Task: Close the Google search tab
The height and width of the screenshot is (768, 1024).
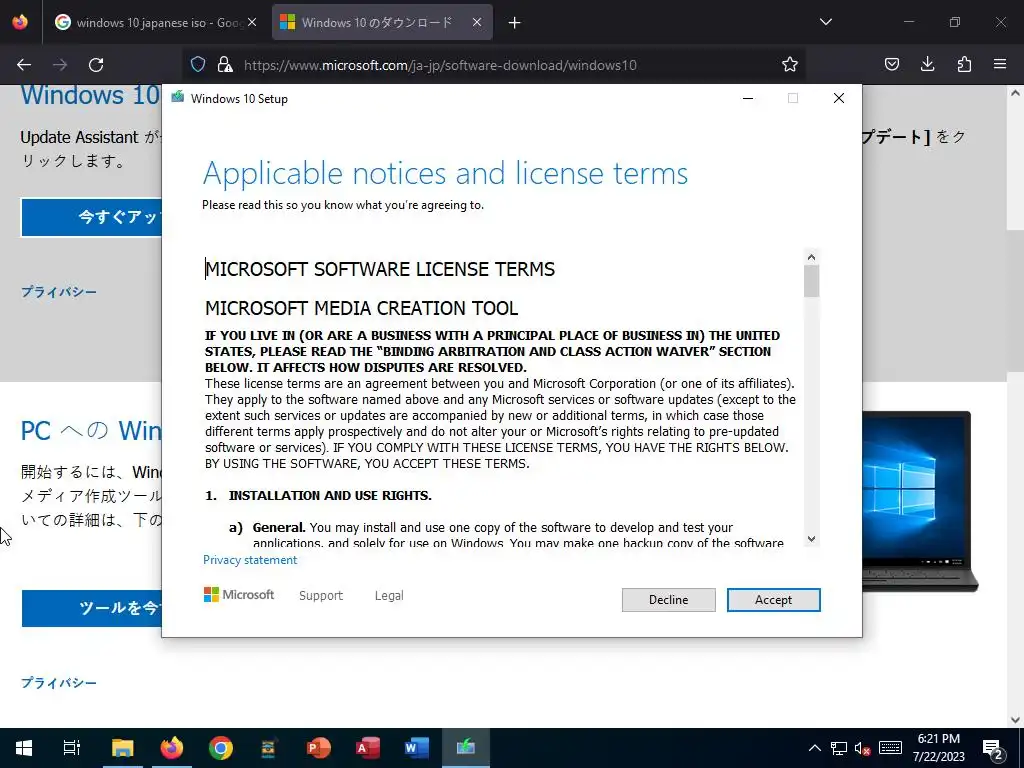Action: 252,23
